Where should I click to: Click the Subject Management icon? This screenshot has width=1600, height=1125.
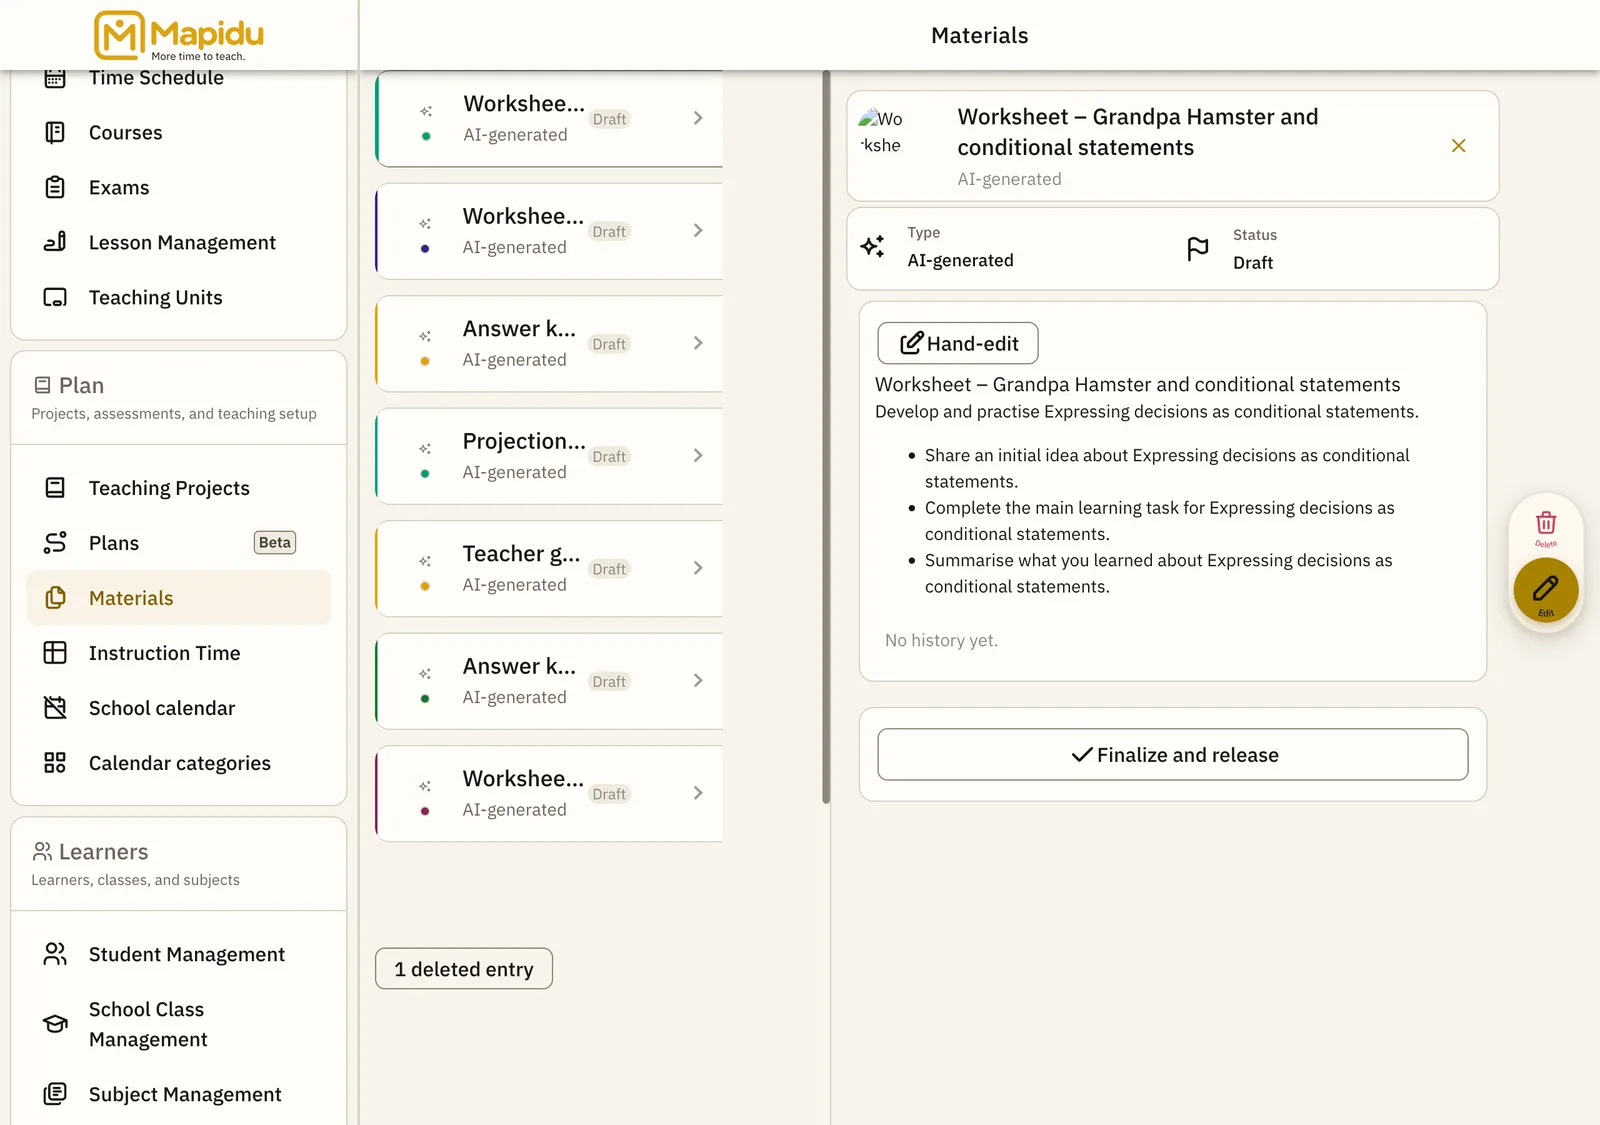point(55,1094)
